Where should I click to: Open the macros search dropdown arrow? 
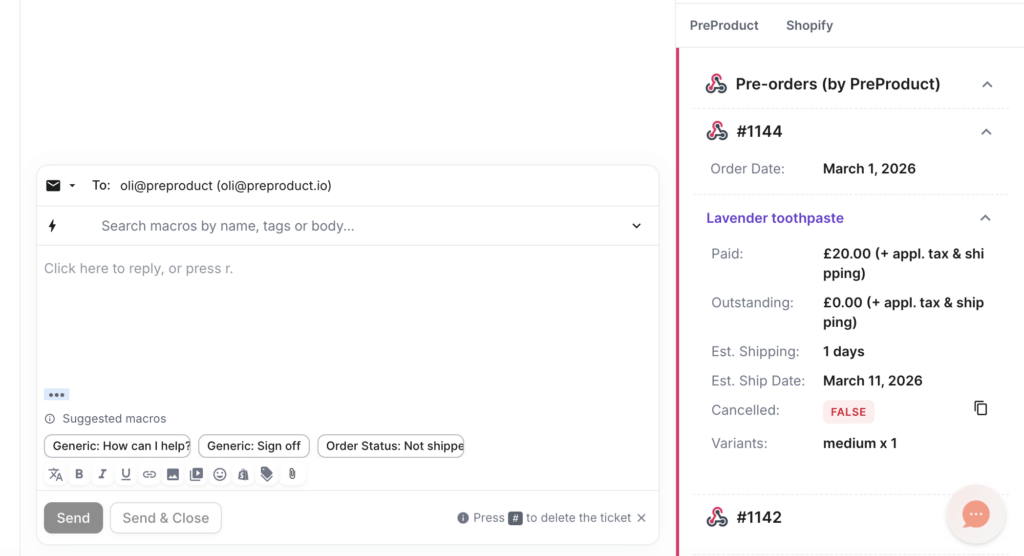637,226
